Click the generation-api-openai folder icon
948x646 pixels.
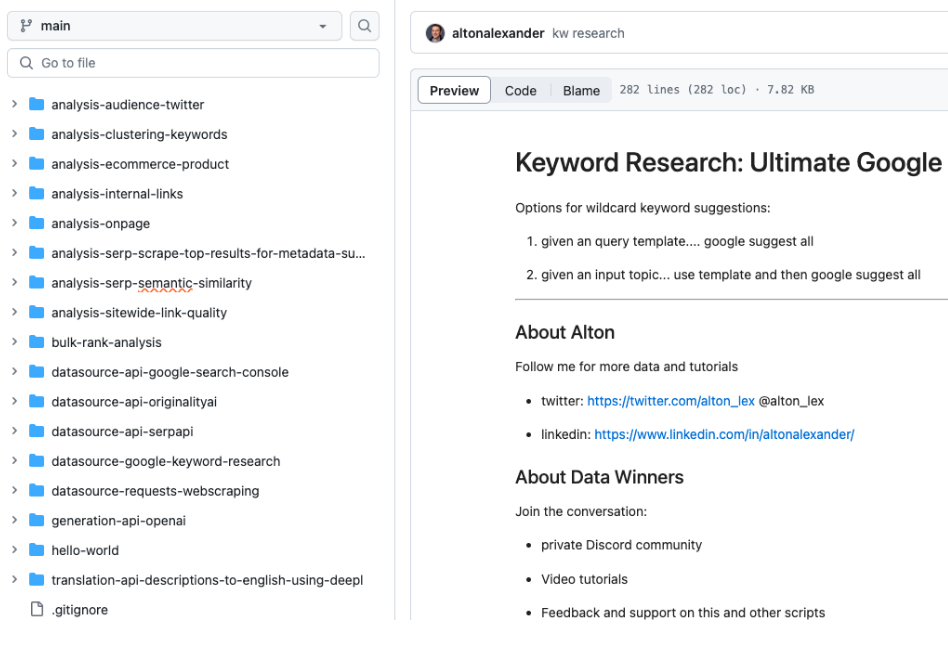coord(37,520)
